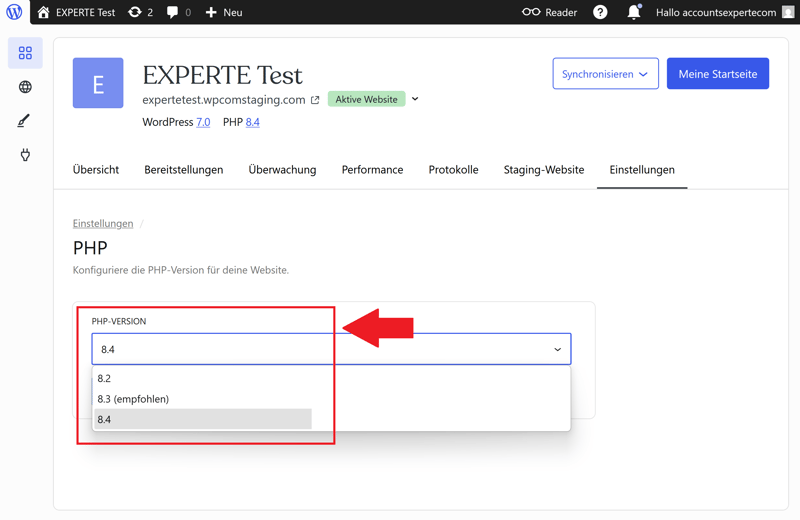The image size is (800, 520).
Task: Open the Überwachung tab
Action: click(282, 169)
